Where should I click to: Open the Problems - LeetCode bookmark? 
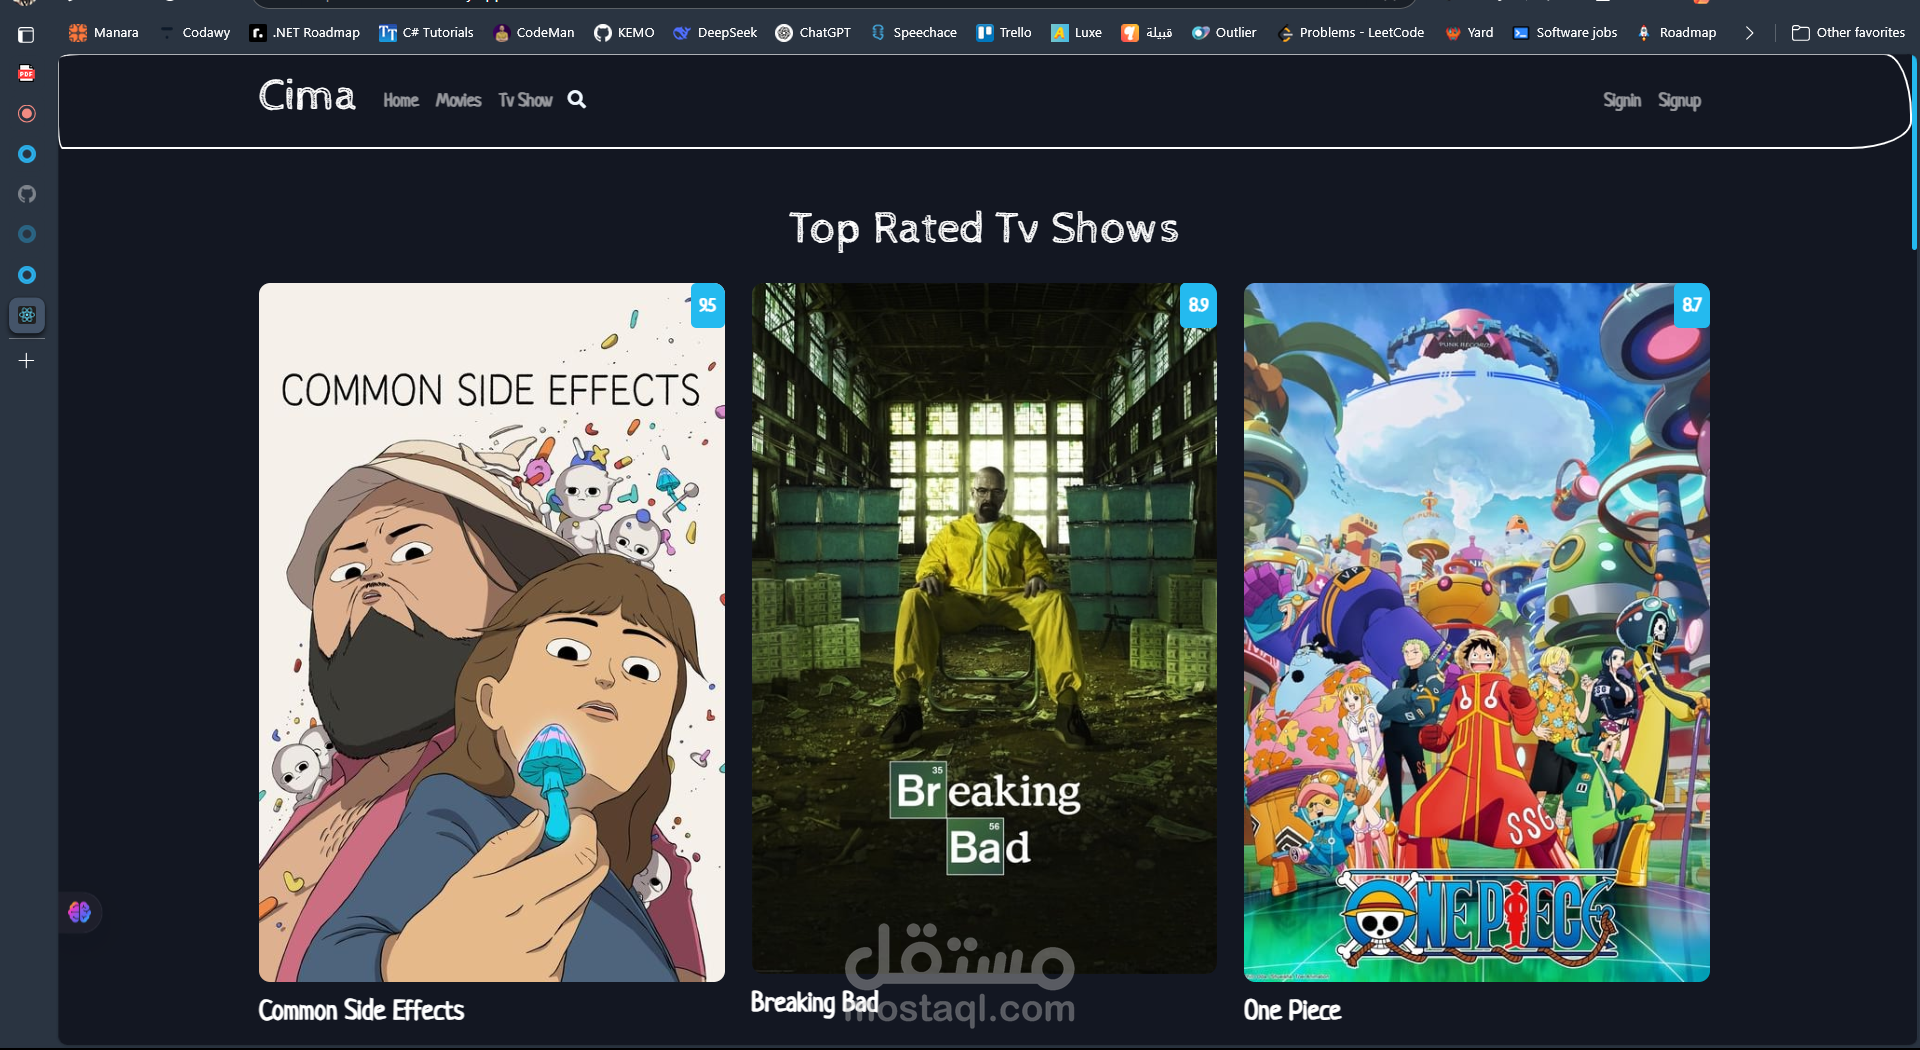[1351, 33]
